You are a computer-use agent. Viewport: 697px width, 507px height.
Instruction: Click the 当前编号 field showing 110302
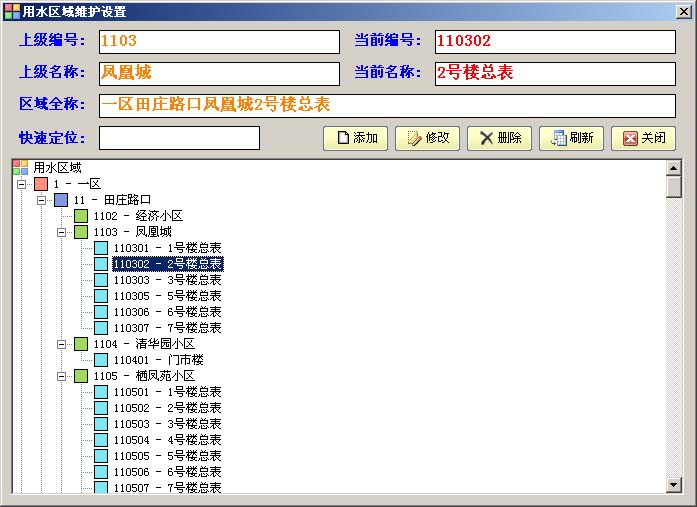[555, 42]
